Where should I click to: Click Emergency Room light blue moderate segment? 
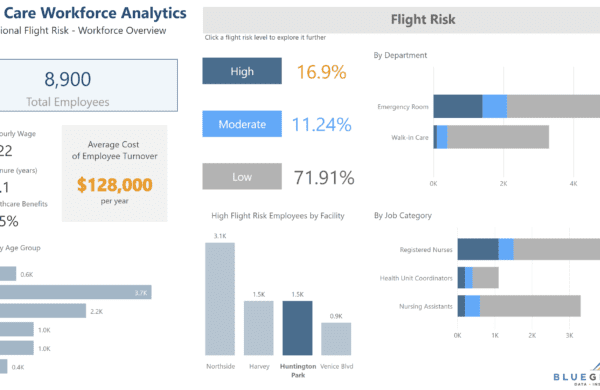494,106
